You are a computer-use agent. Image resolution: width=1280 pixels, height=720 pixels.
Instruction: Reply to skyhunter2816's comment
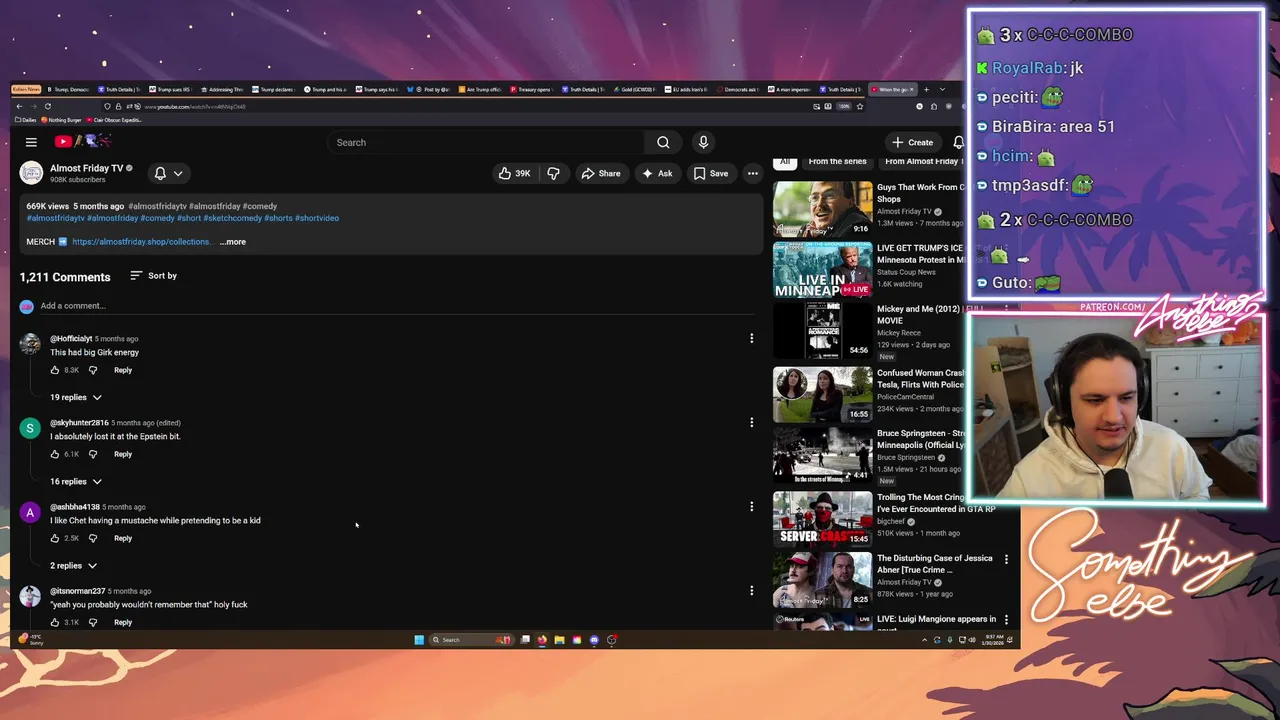[x=123, y=454]
